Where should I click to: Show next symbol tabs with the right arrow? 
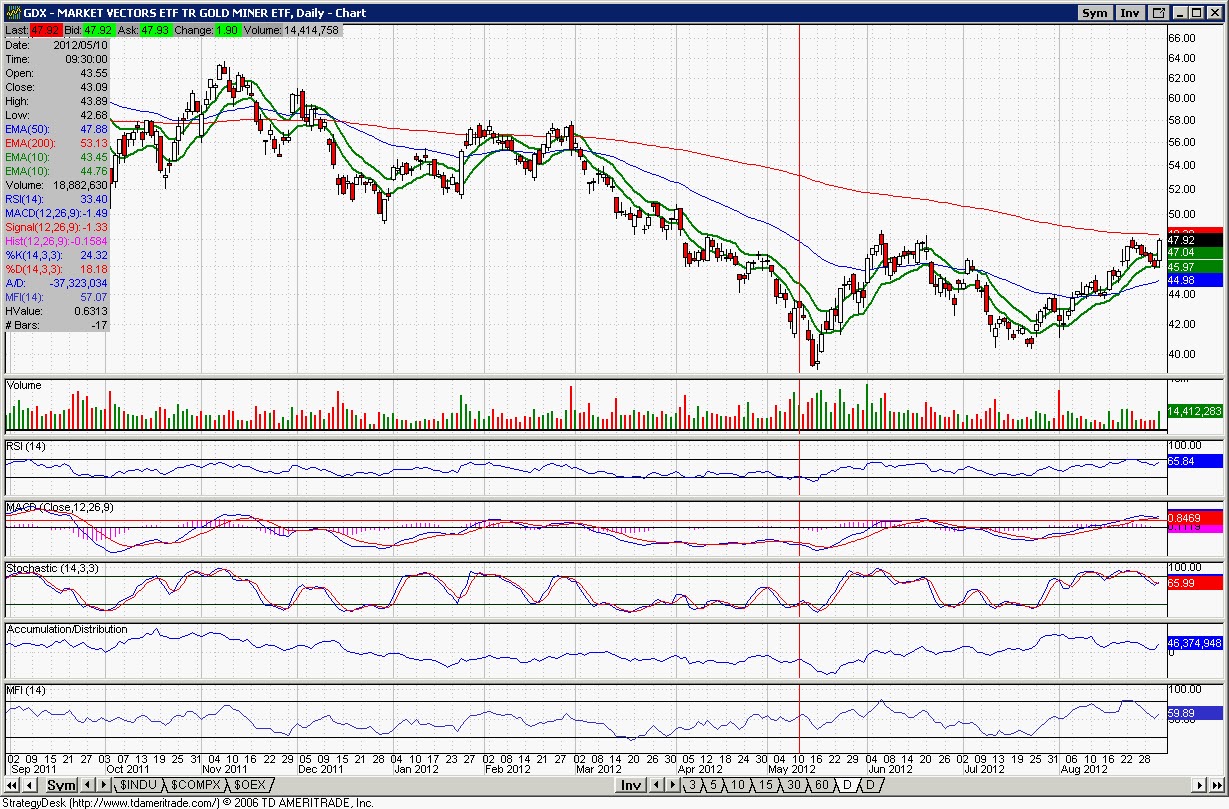(104, 785)
